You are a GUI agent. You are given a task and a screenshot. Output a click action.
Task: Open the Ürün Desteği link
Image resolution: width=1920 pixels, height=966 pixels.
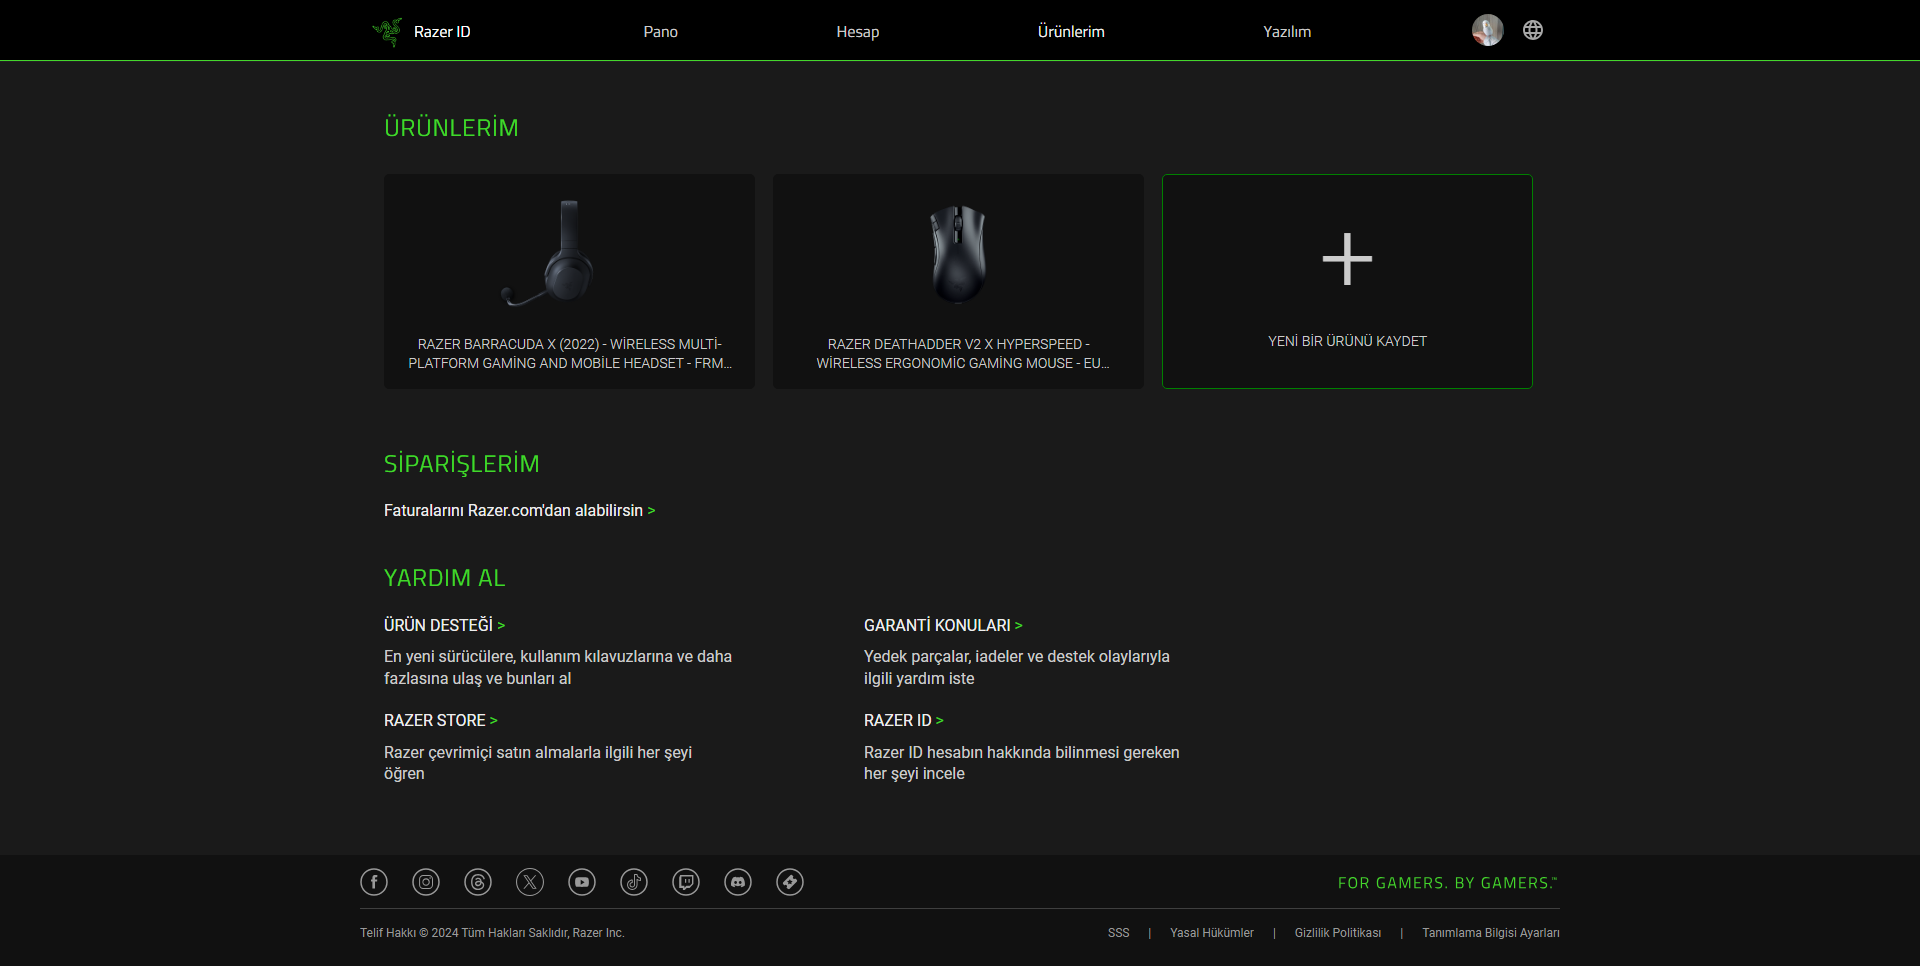coord(444,626)
